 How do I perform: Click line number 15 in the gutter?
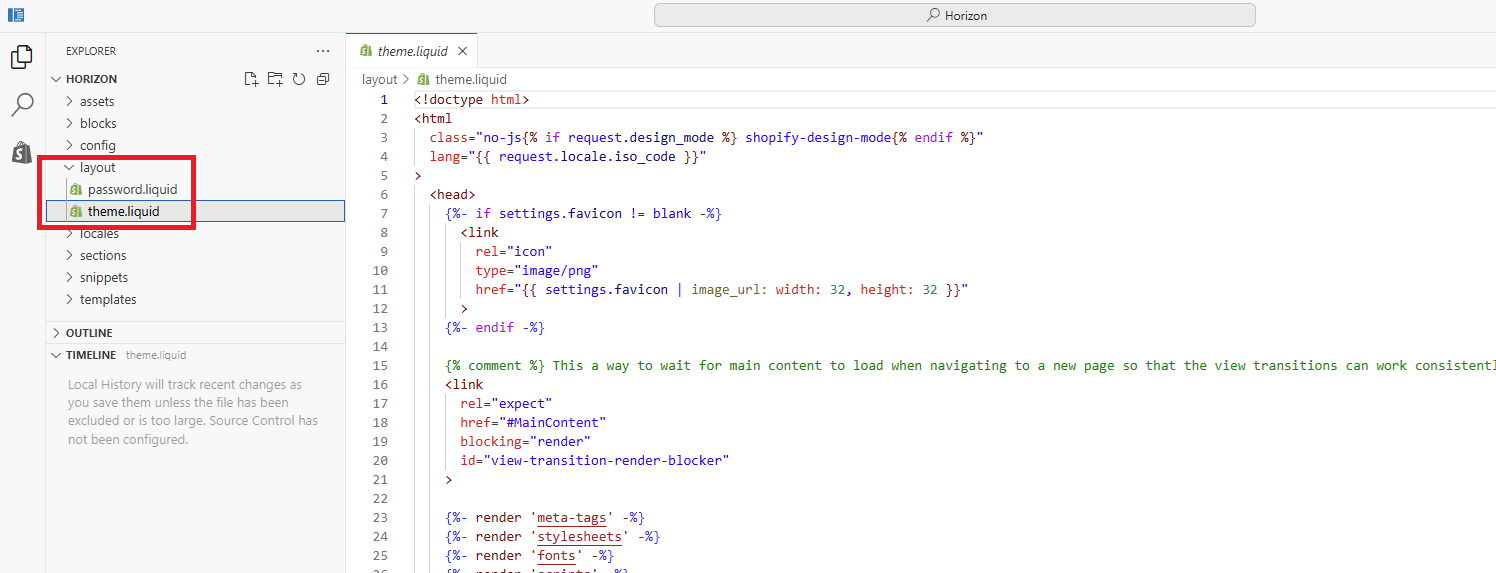point(380,366)
